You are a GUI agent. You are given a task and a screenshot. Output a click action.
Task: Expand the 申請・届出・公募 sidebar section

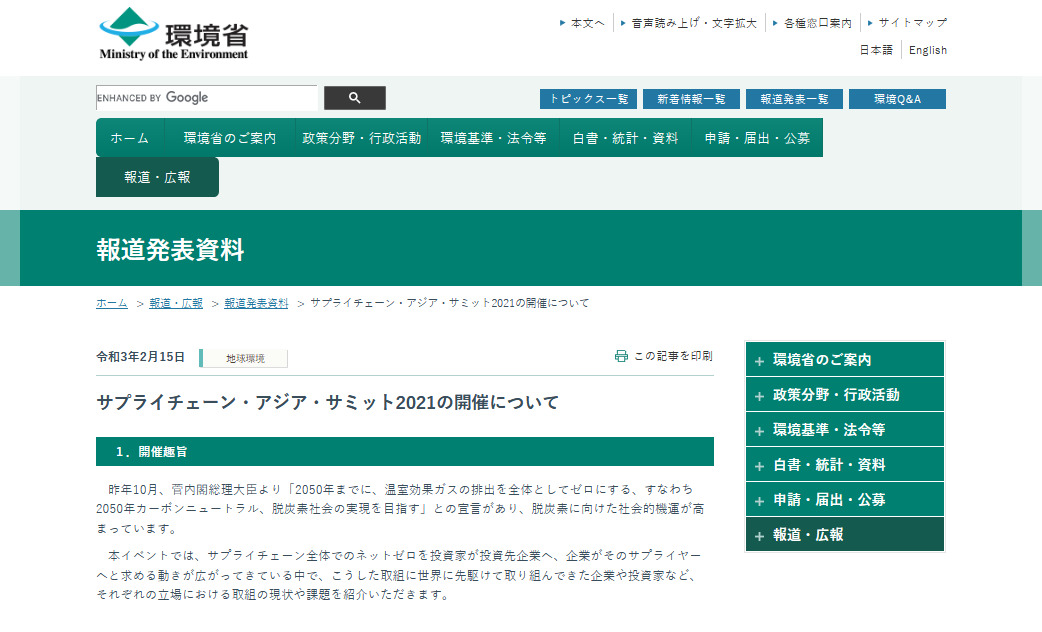click(x=844, y=500)
